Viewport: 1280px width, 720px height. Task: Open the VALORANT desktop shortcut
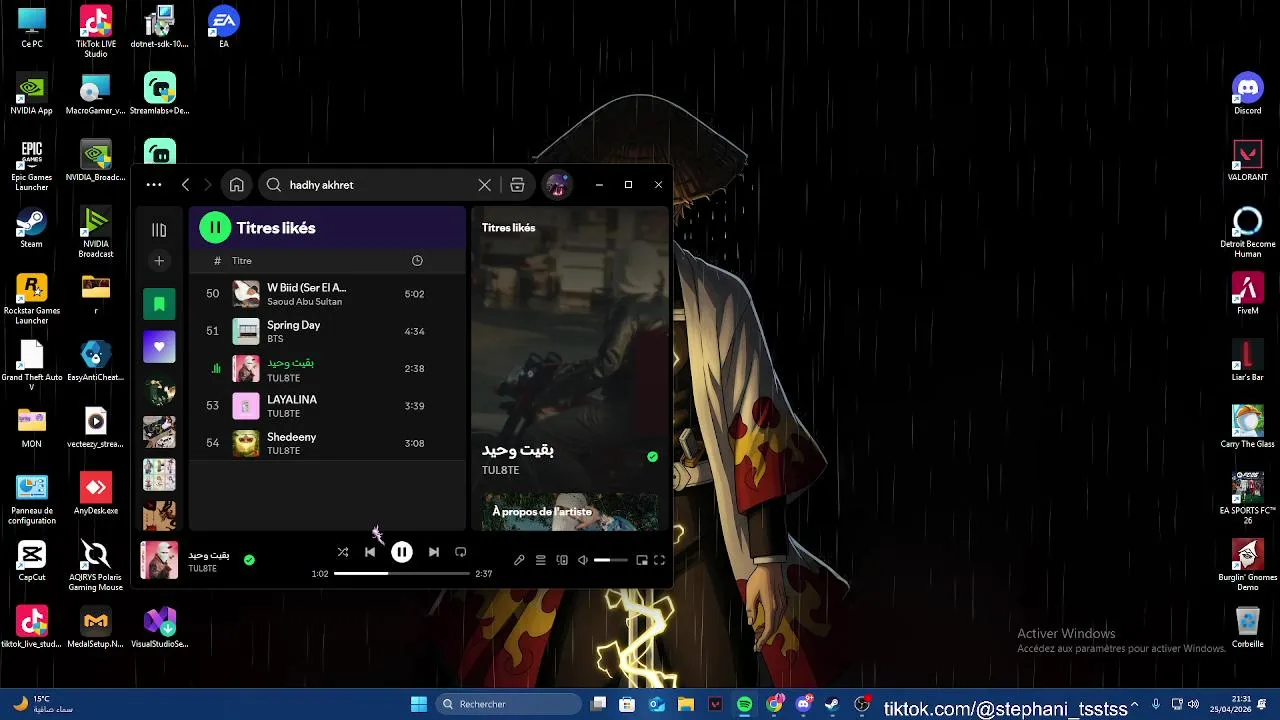[1247, 161]
